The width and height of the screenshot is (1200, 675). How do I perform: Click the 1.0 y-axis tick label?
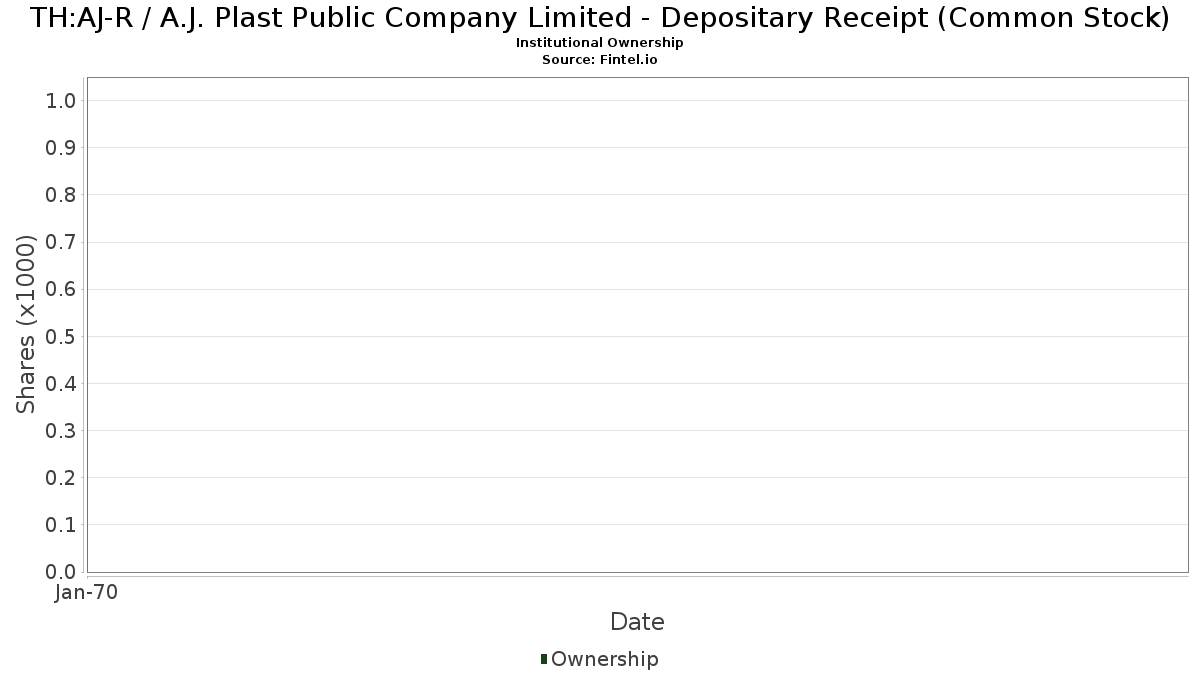pos(61,101)
